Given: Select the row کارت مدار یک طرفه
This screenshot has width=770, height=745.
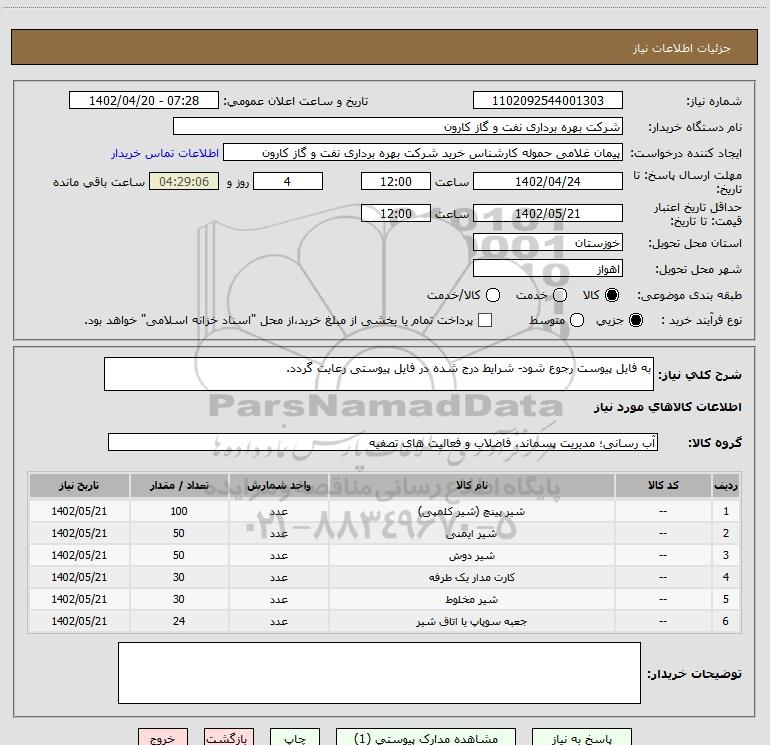Looking at the screenshot, I should (x=385, y=578).
